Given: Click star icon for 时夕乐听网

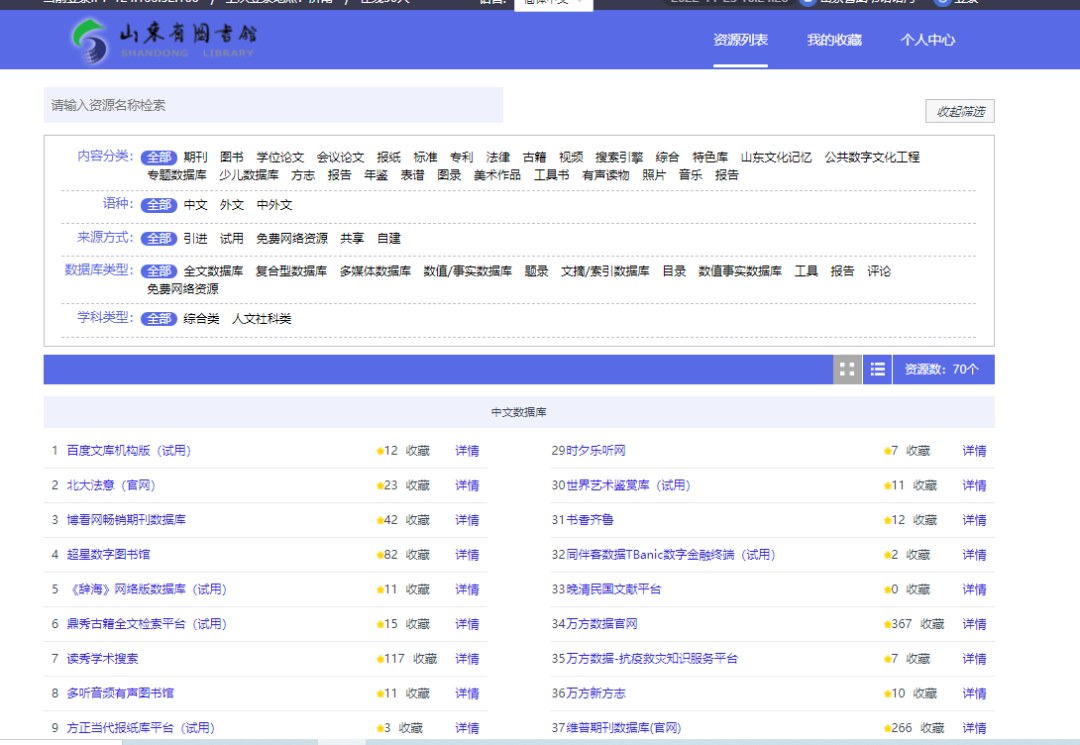Looking at the screenshot, I should coord(887,452).
